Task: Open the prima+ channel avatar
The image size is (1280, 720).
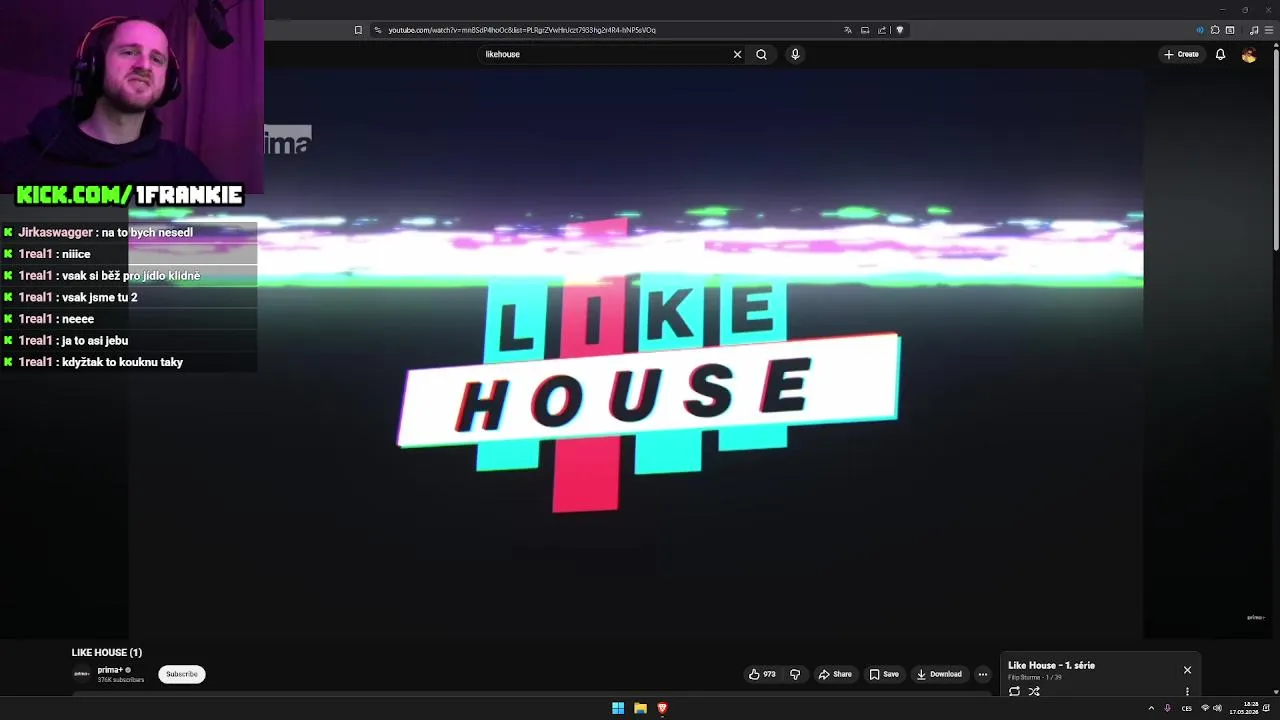Action: point(82,674)
